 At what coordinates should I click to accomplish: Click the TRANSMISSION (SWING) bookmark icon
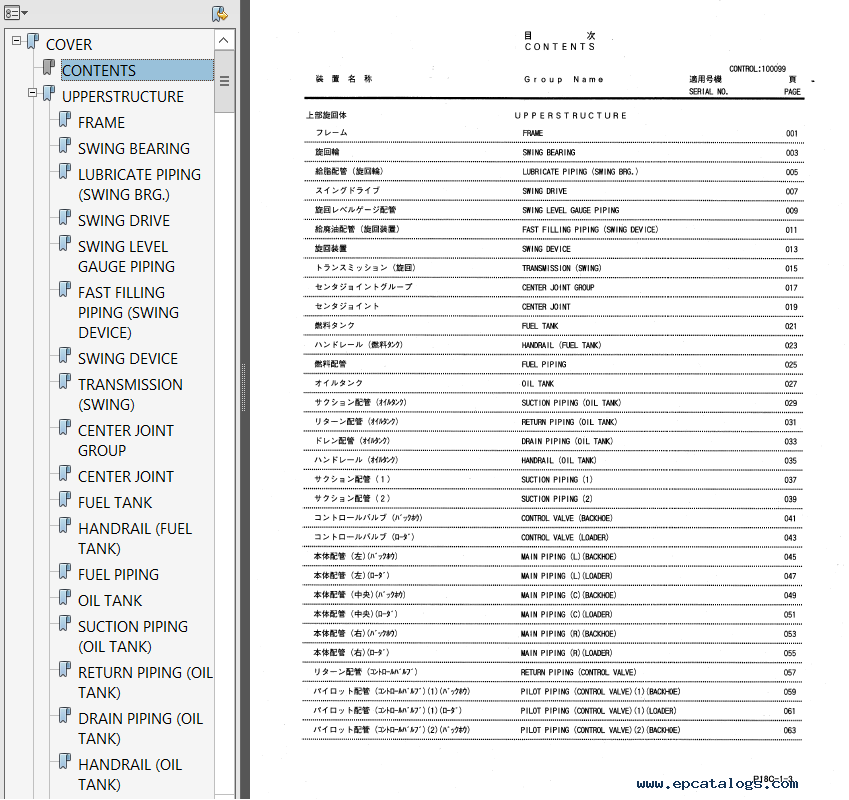65,381
